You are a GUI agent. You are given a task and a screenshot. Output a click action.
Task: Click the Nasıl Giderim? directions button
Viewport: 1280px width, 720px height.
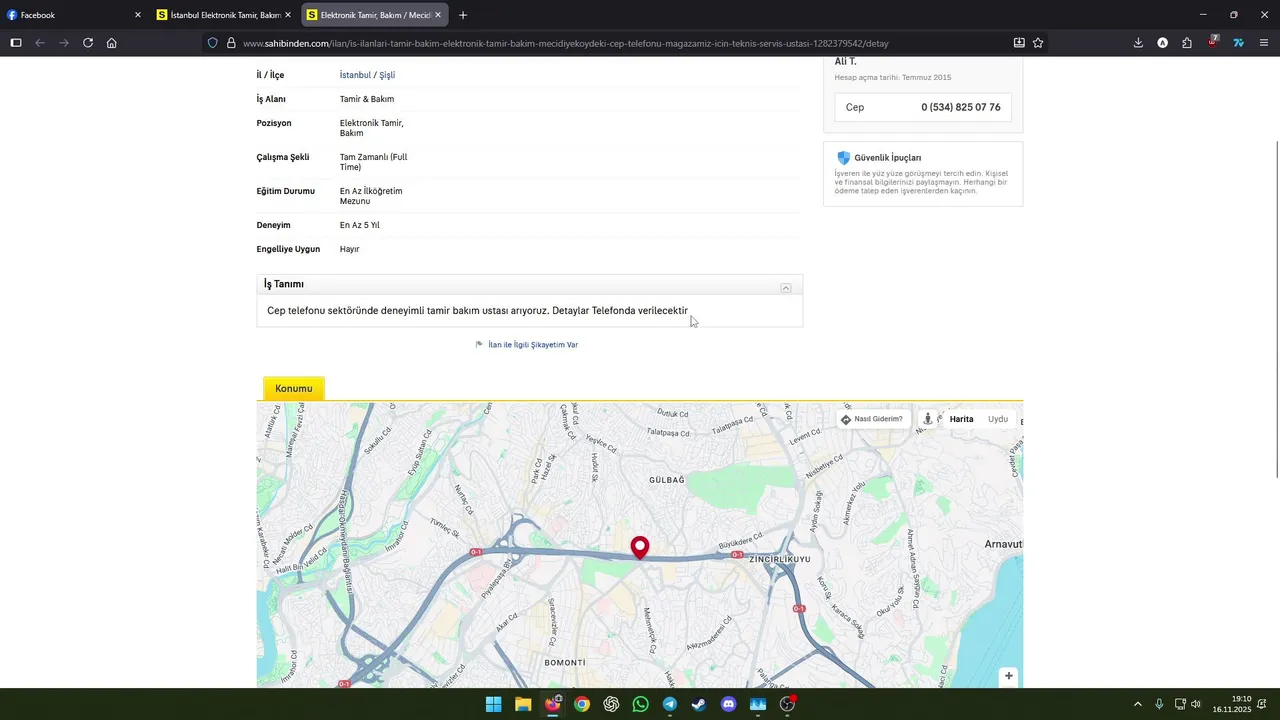[872, 419]
